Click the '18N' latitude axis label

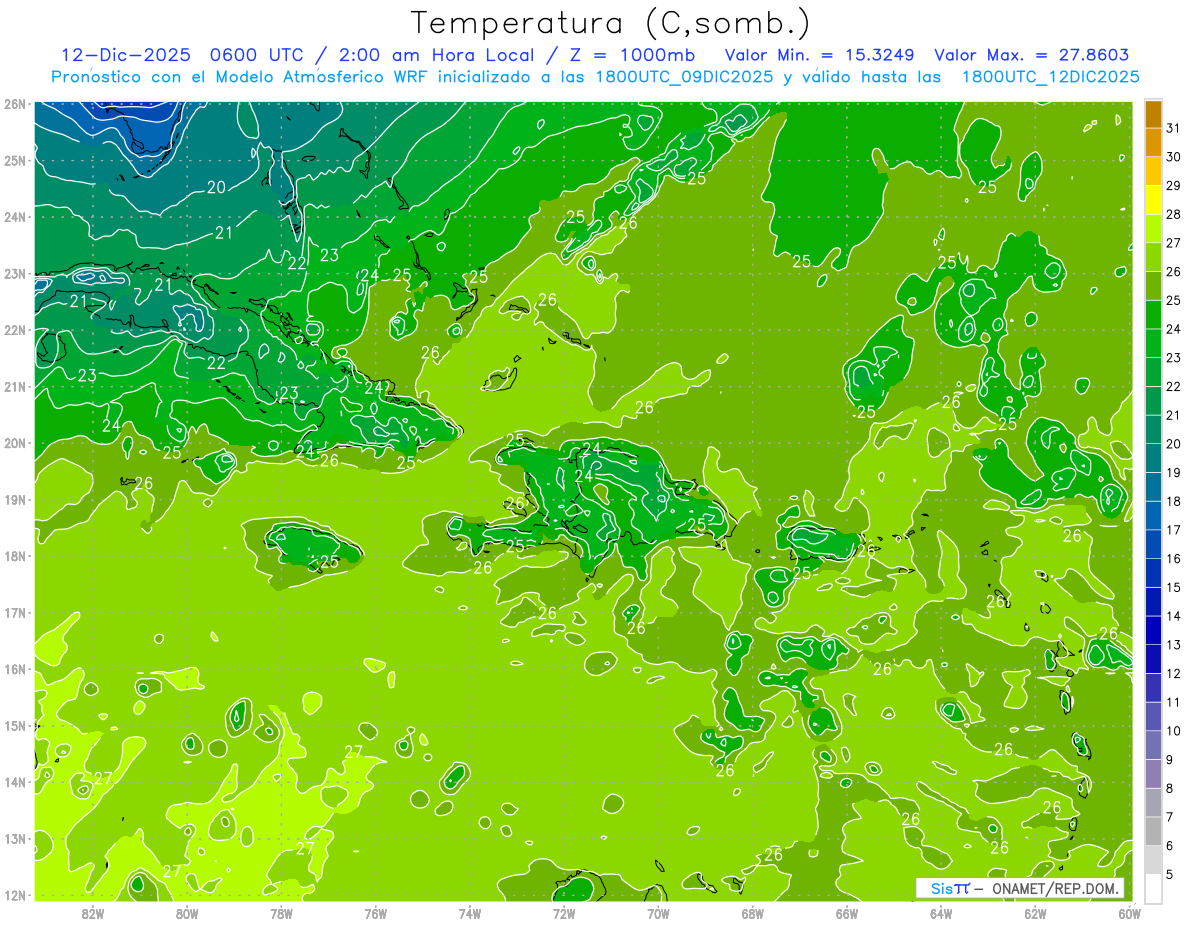pyautogui.click(x=15, y=556)
